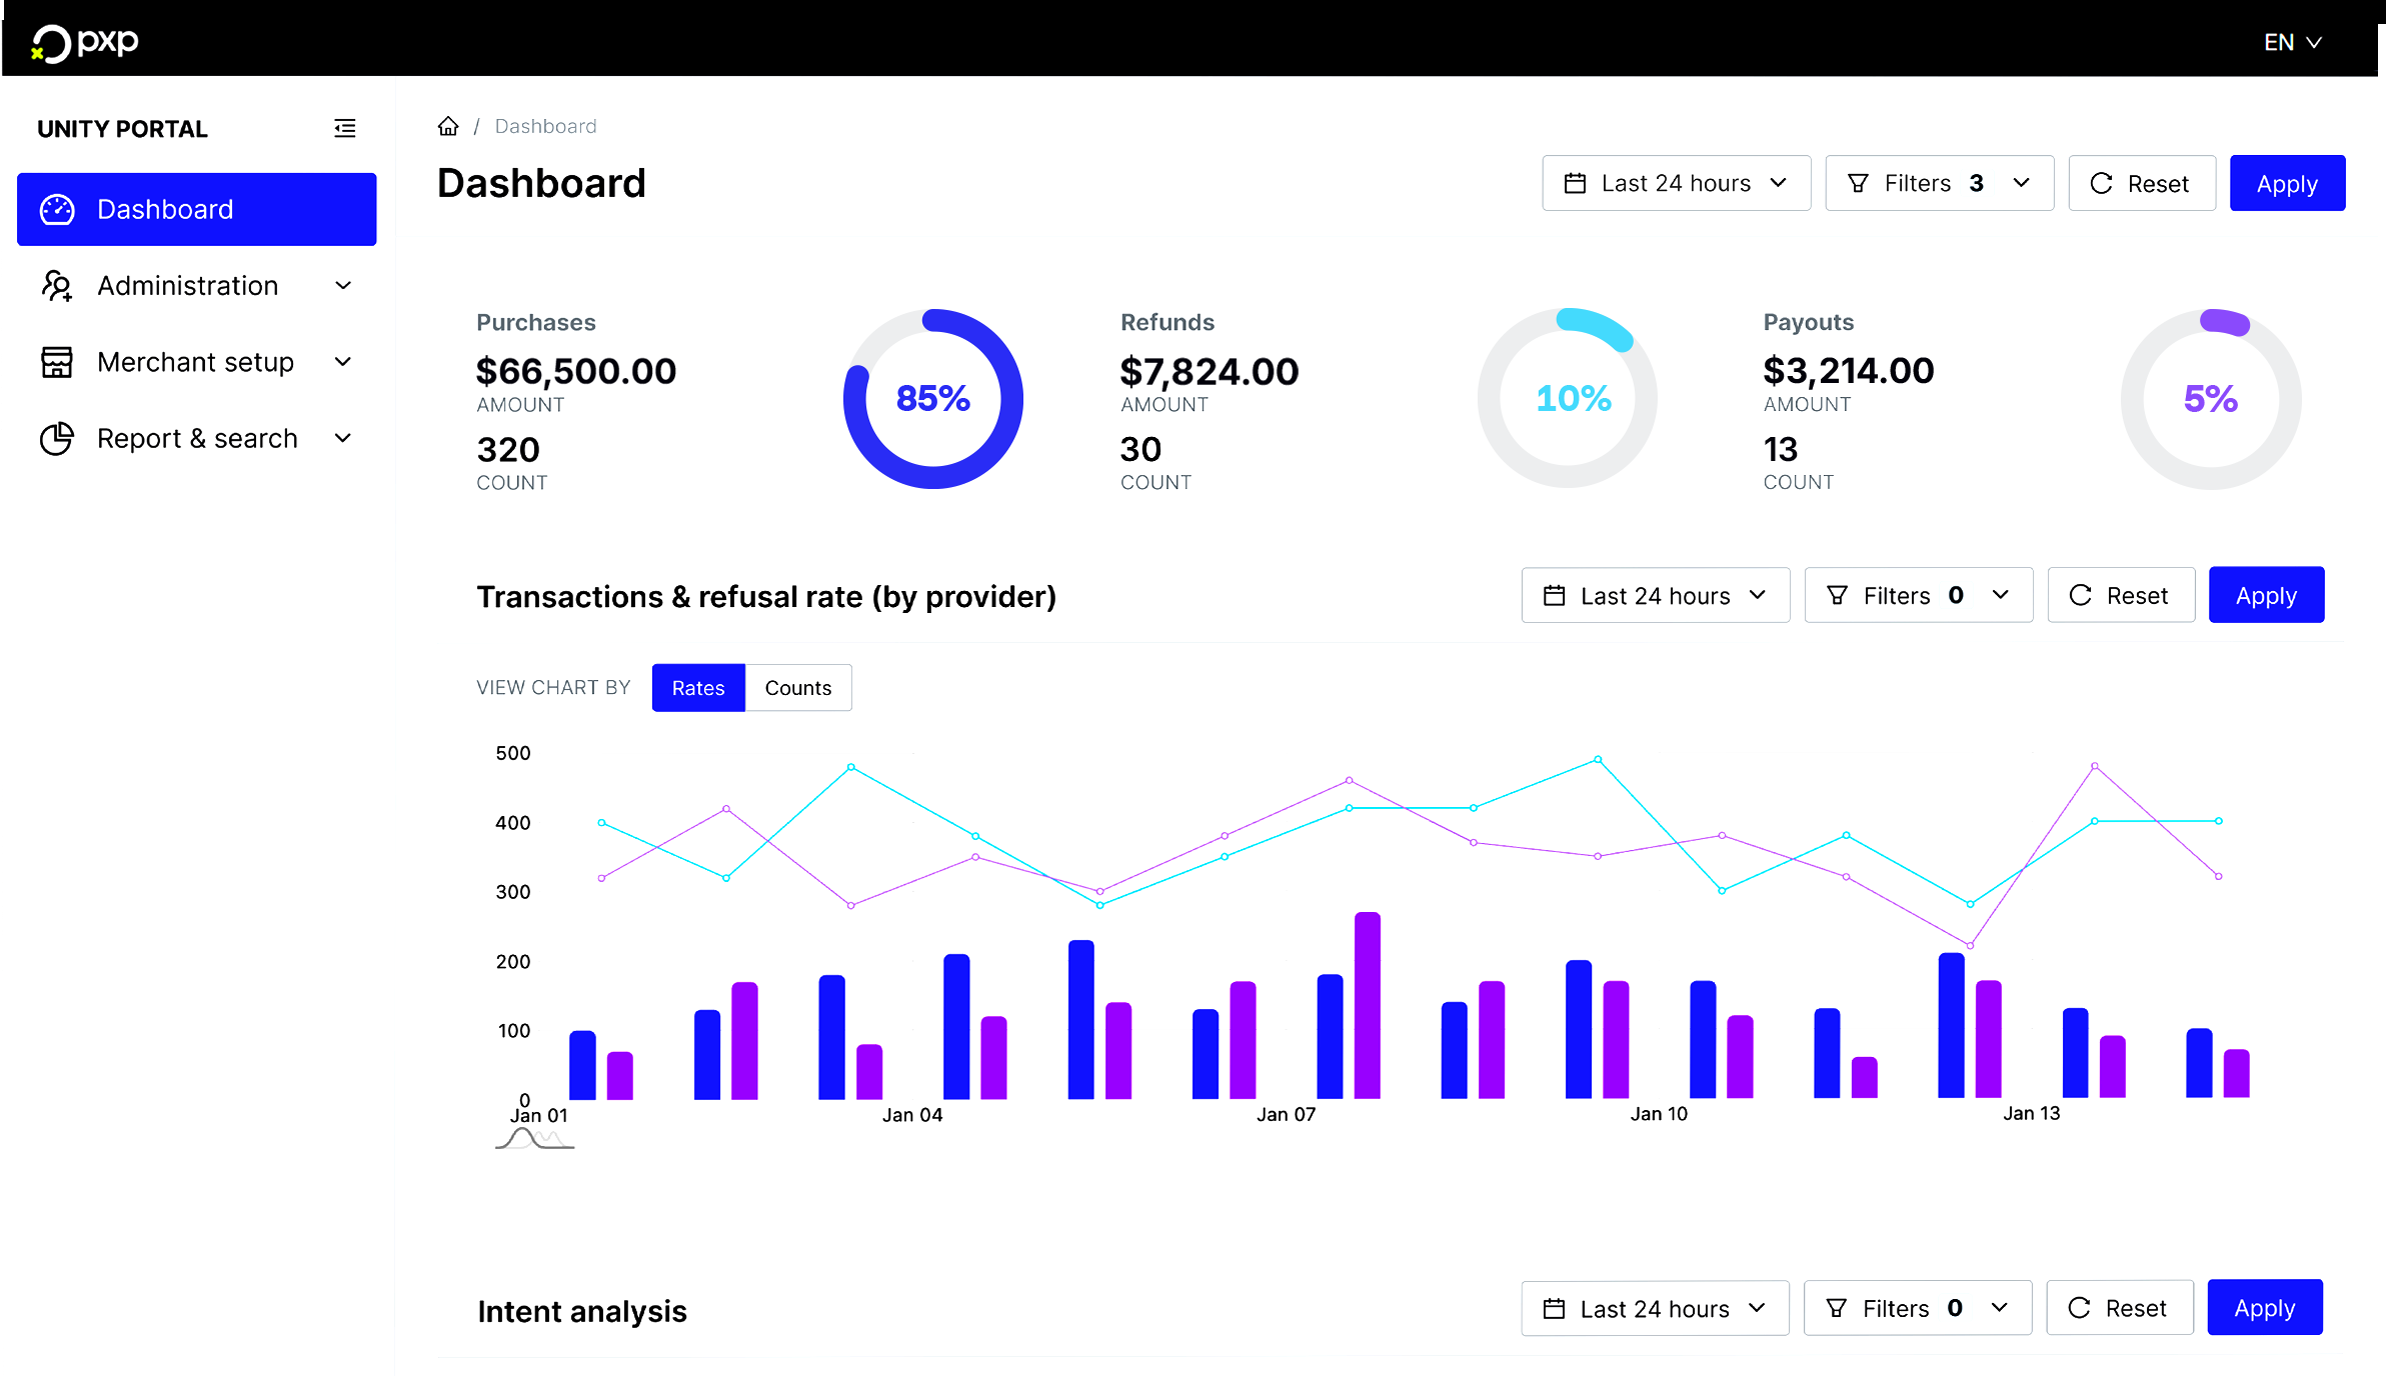Screen dimensions: 2386x1376
Task: Select the Rates chart view option
Action: pos(698,688)
